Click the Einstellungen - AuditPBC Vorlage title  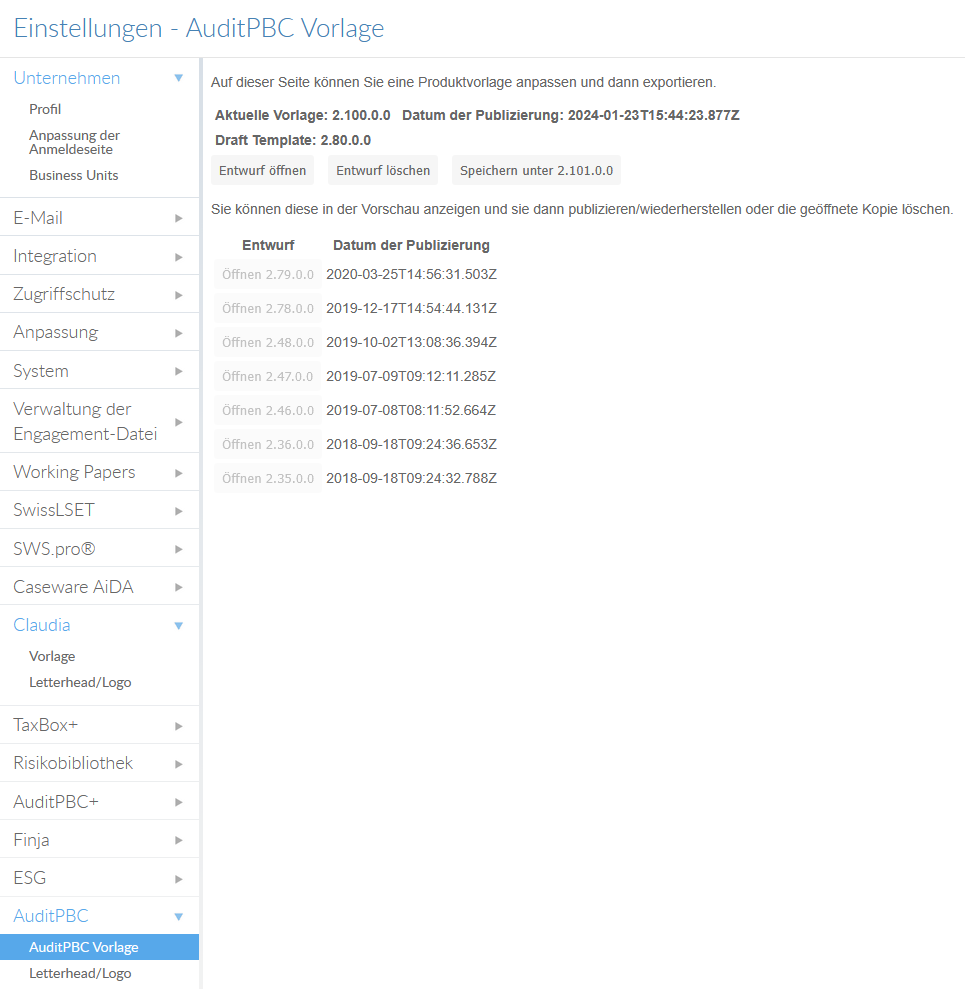coord(199,28)
